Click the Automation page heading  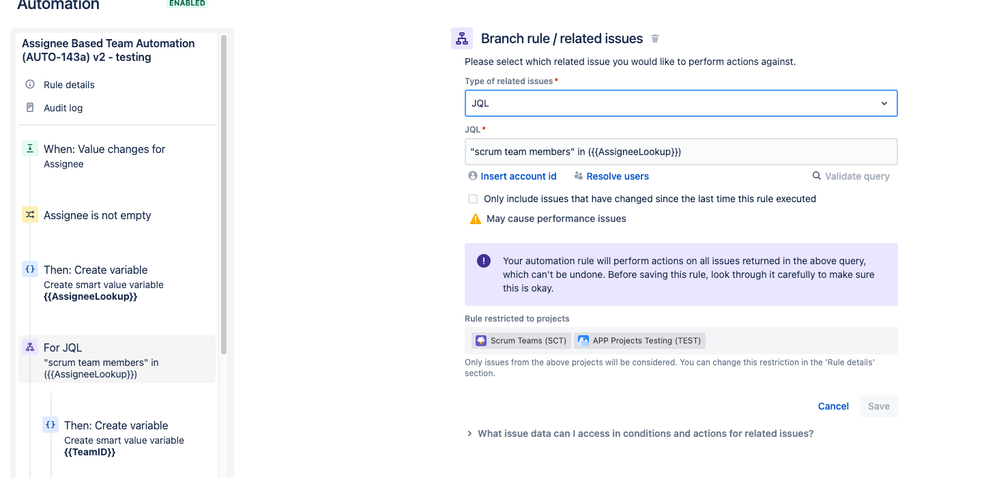(x=58, y=5)
